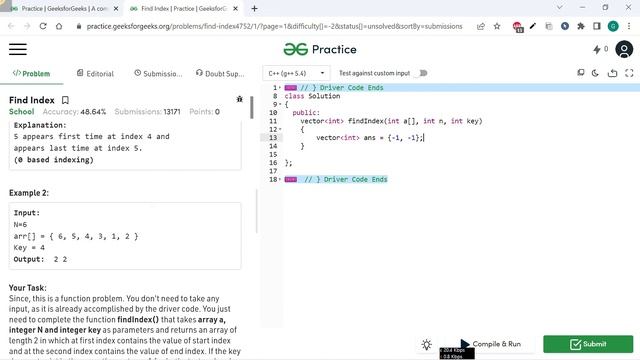The height and width of the screenshot is (360, 640).
Task: Click the 'Find Index' problem title
Action: pos(32,100)
